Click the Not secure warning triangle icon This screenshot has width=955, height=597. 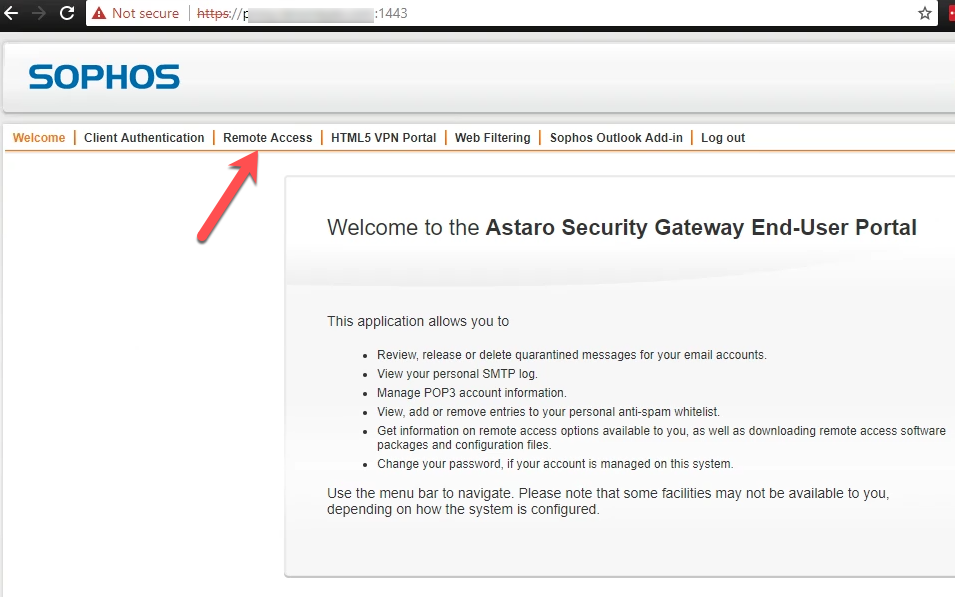99,13
